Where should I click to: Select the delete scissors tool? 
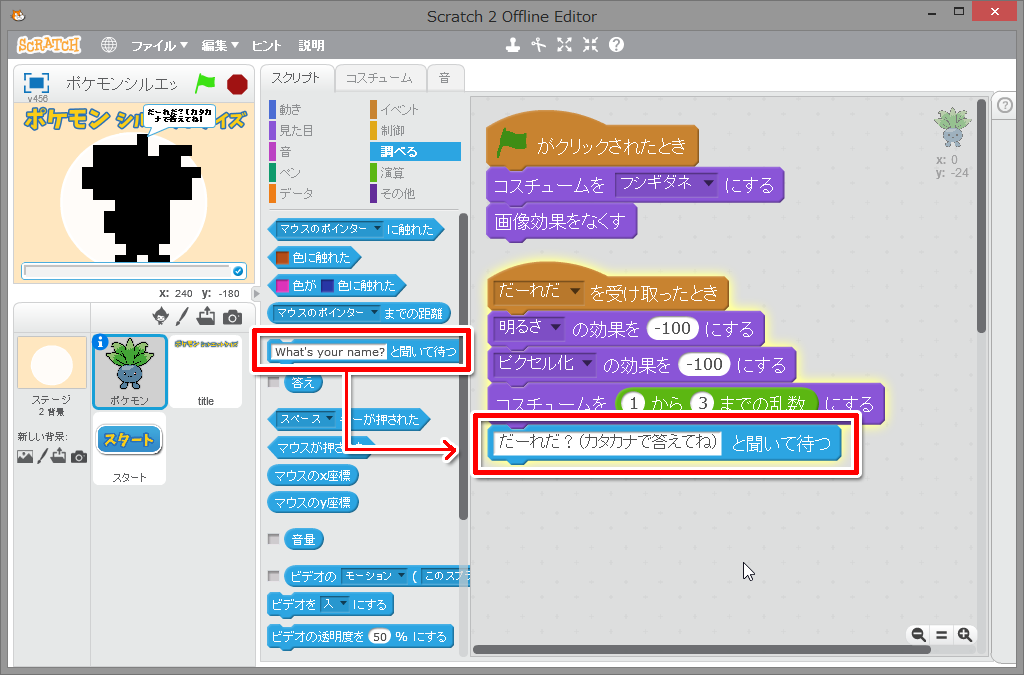click(x=538, y=45)
